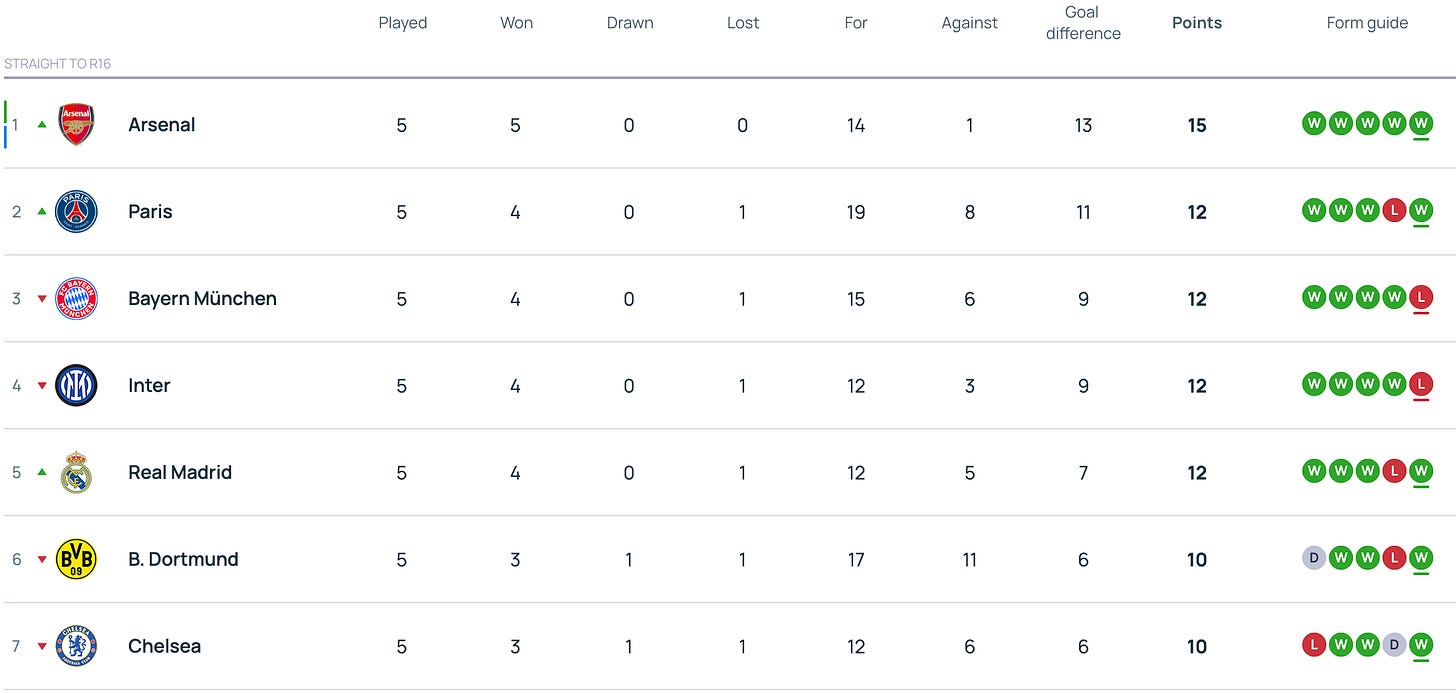Screen dimensions: 1456x693
Task: Click the Arsenal club crest
Action: pyautogui.click(x=76, y=125)
